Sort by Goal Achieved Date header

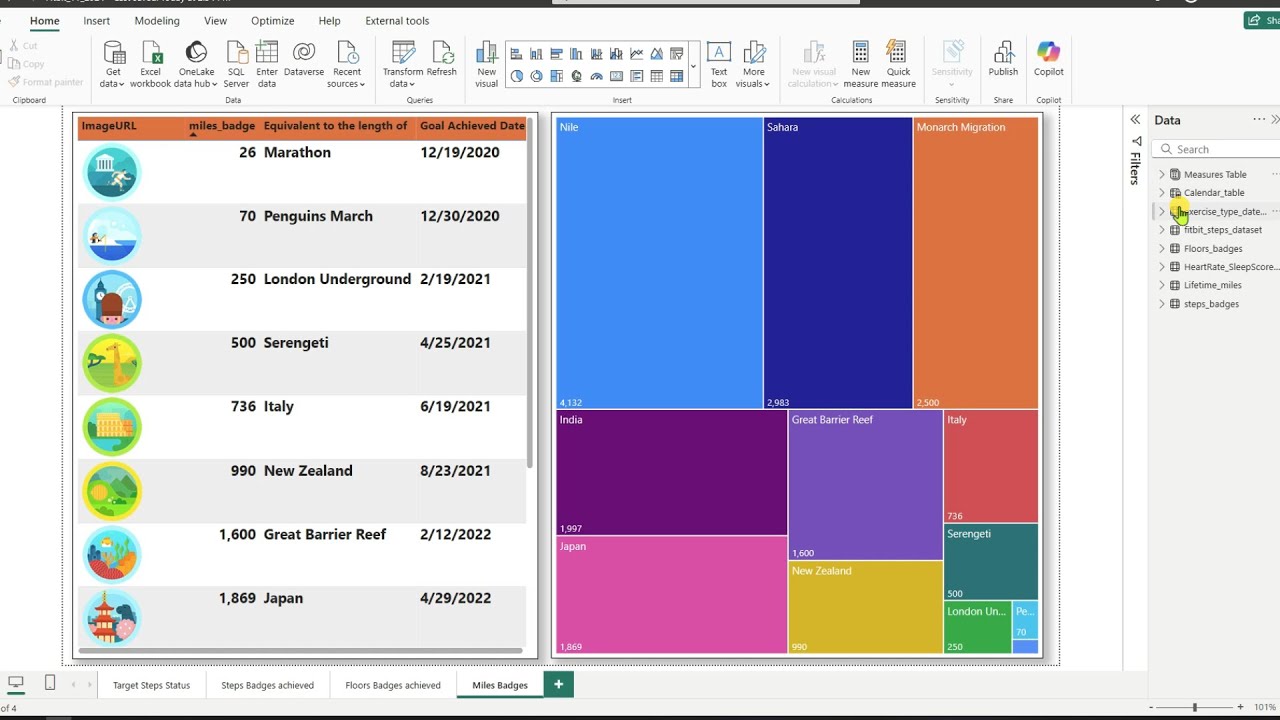(472, 126)
